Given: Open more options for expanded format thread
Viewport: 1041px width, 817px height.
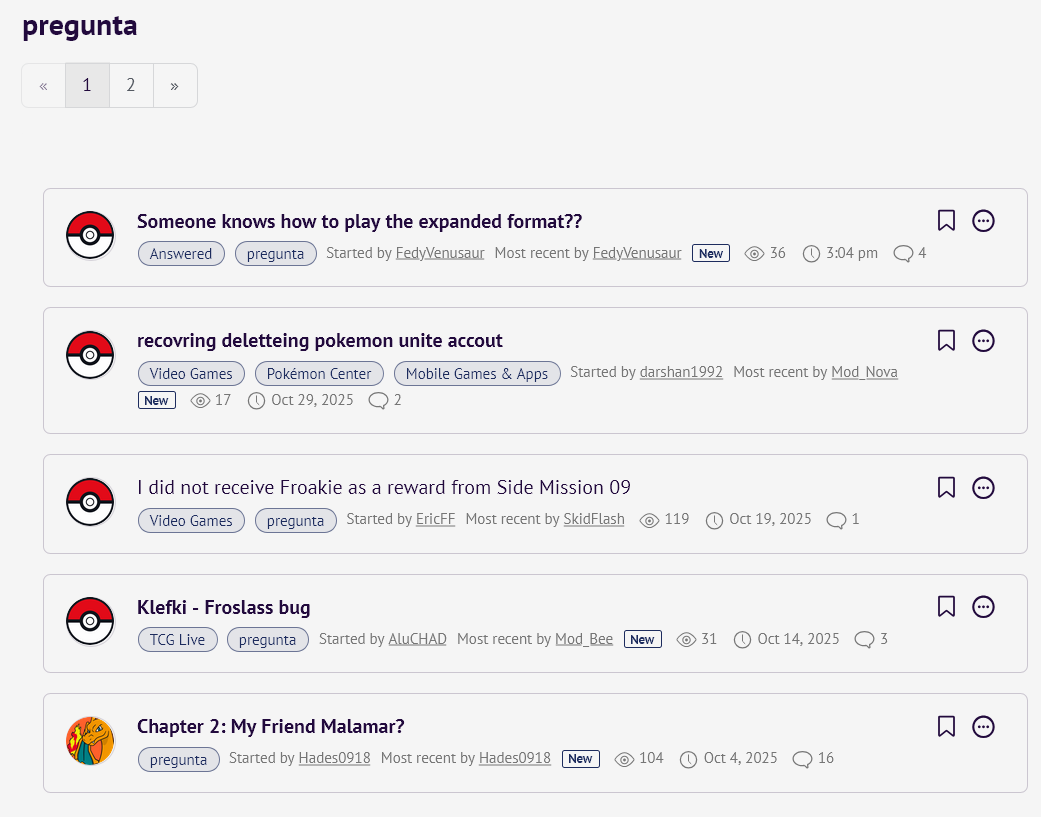Looking at the screenshot, I should coord(983,221).
